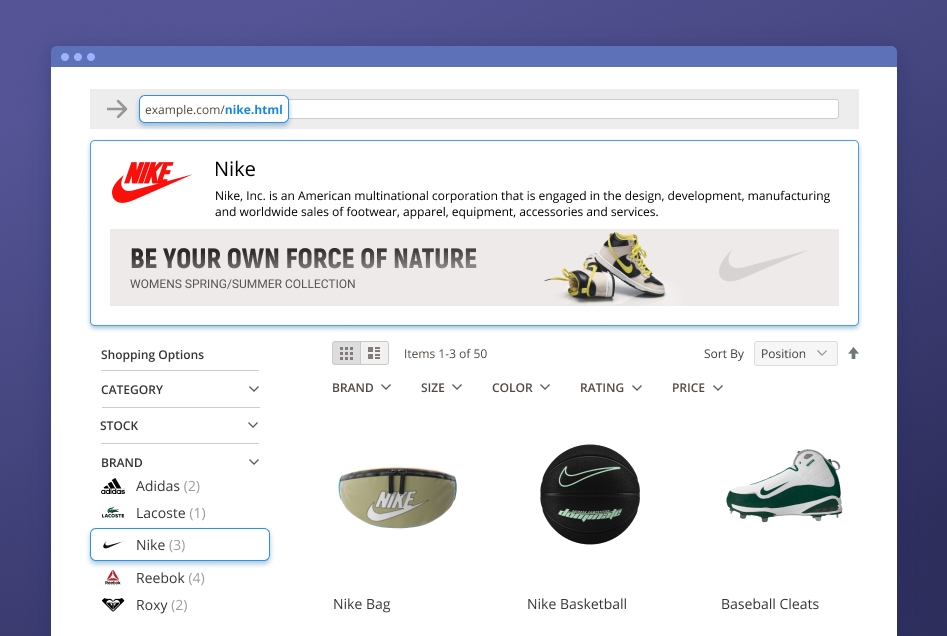Viewport: 947px width, 636px height.
Task: Switch to list view mode
Action: coord(375,353)
